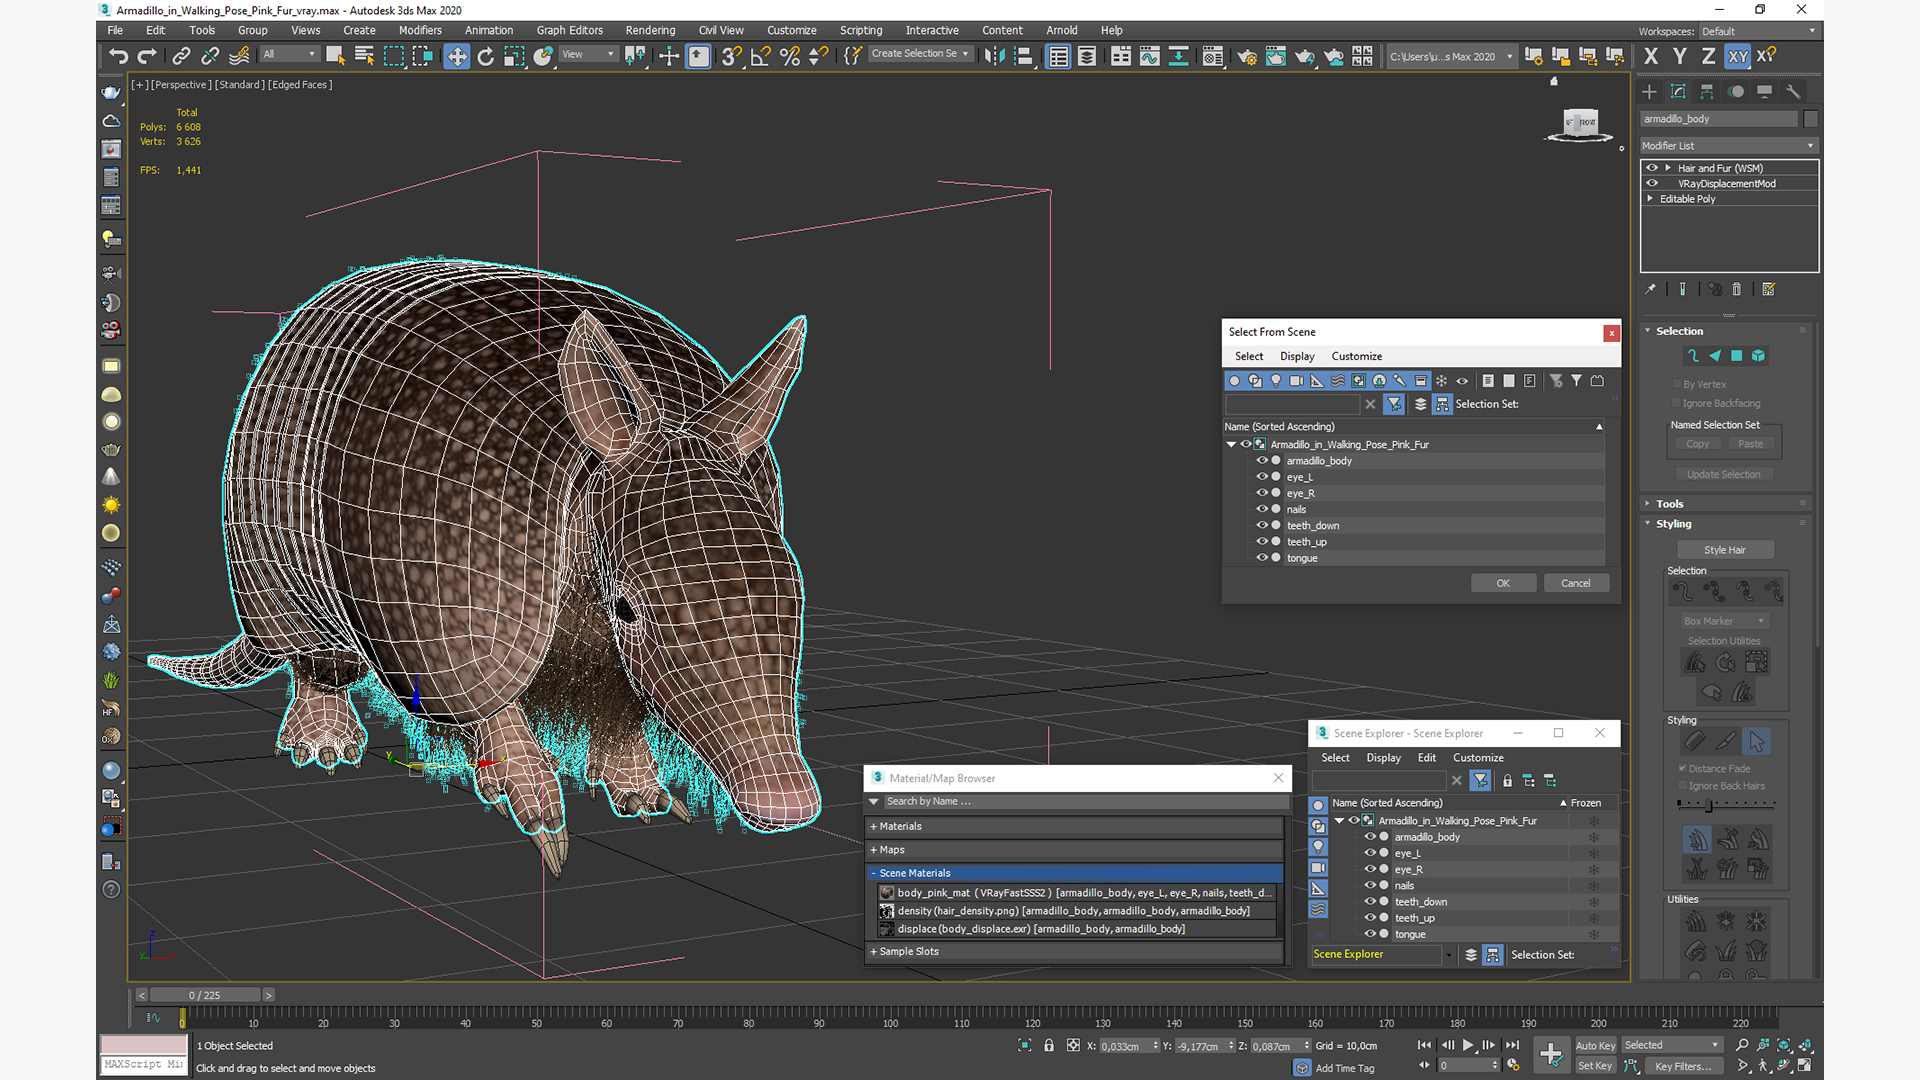Open the Utilities wrench panel tab
Screen dimensions: 1920x1080
pos(1793,91)
